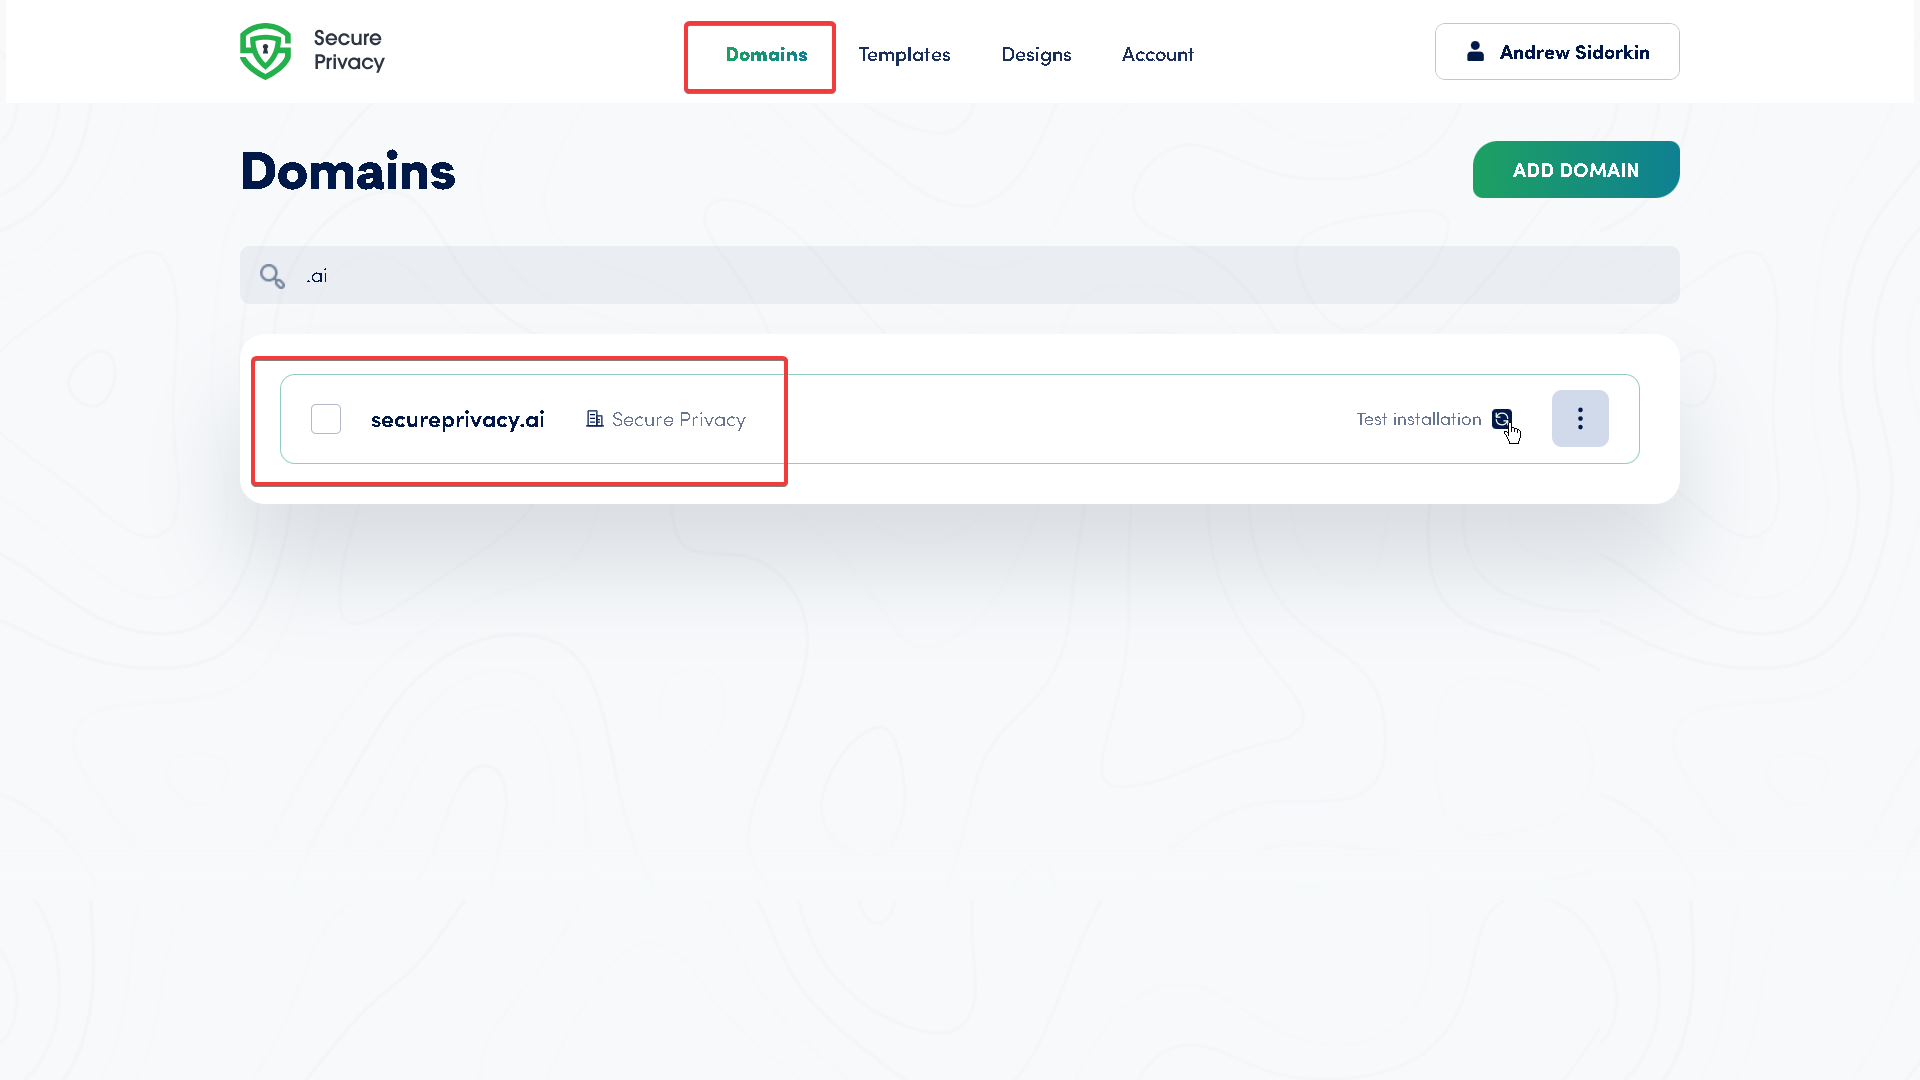This screenshot has height=1080, width=1920.
Task: Click the search field containing .ai
Action: click(900, 275)
